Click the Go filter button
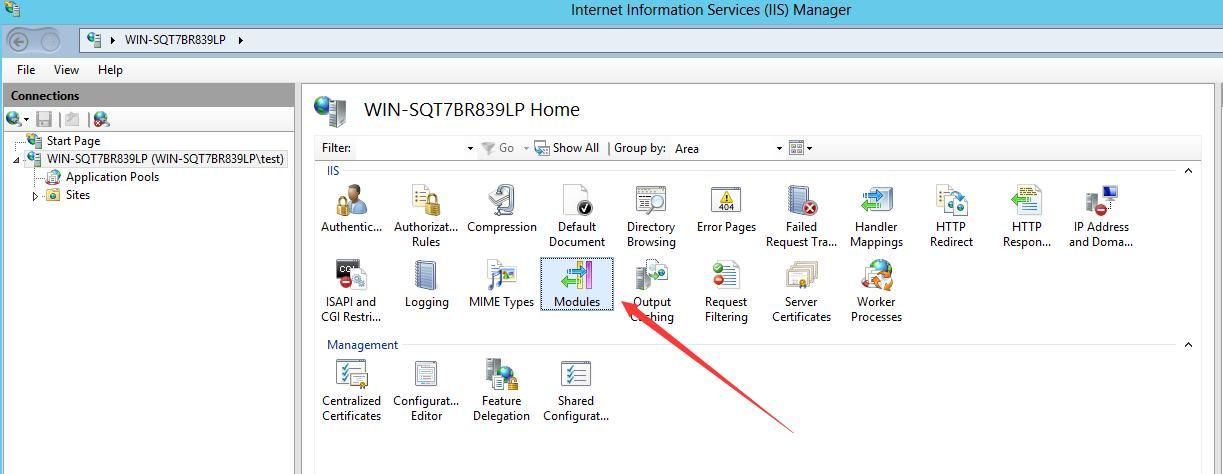 (x=498, y=148)
